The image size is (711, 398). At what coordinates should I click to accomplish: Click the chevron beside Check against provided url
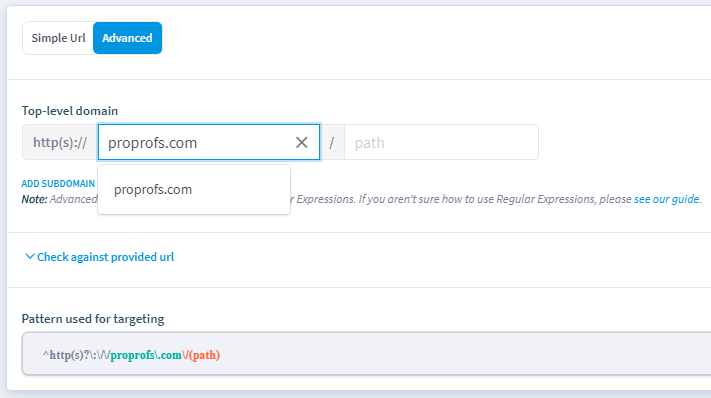point(29,257)
